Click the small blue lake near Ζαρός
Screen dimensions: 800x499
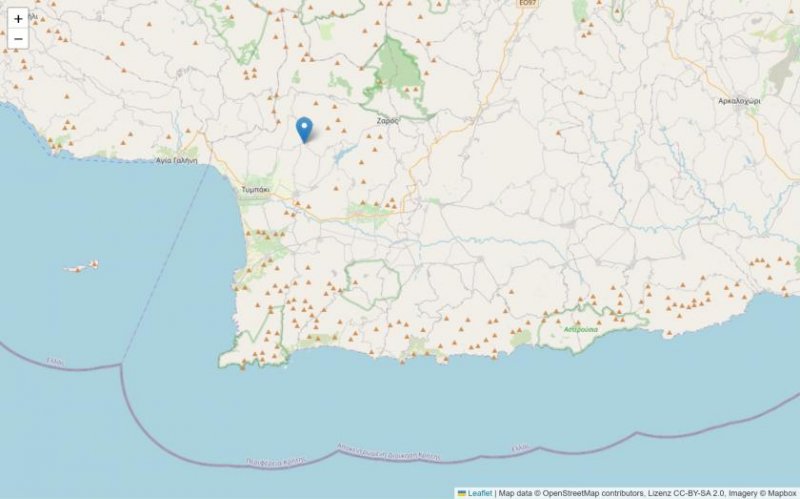click(345, 152)
